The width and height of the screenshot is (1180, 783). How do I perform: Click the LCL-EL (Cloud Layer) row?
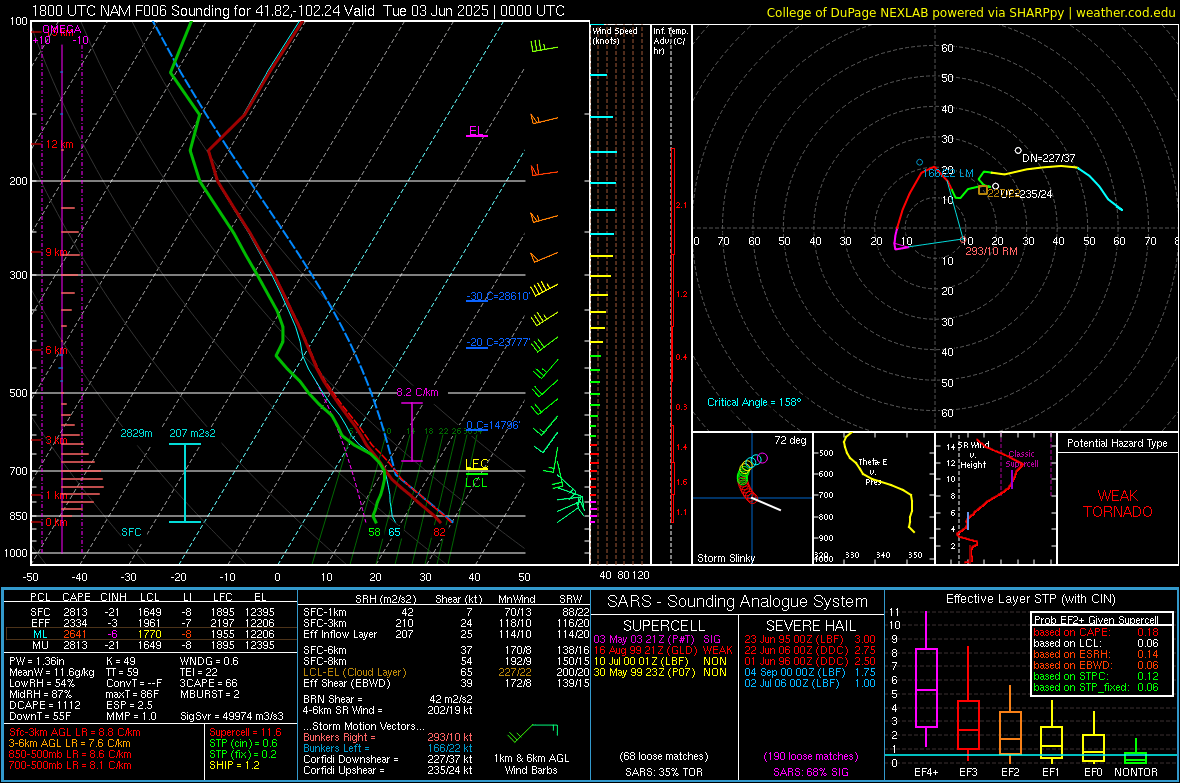pos(447,672)
